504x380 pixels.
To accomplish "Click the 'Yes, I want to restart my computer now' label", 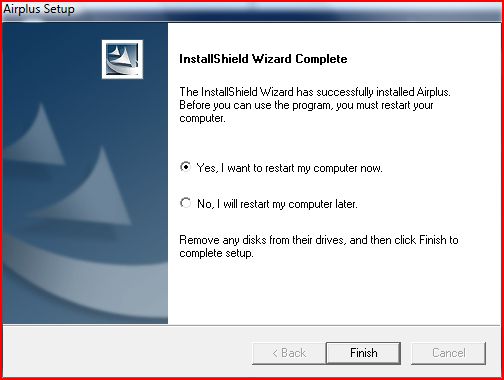I will click(289, 168).
